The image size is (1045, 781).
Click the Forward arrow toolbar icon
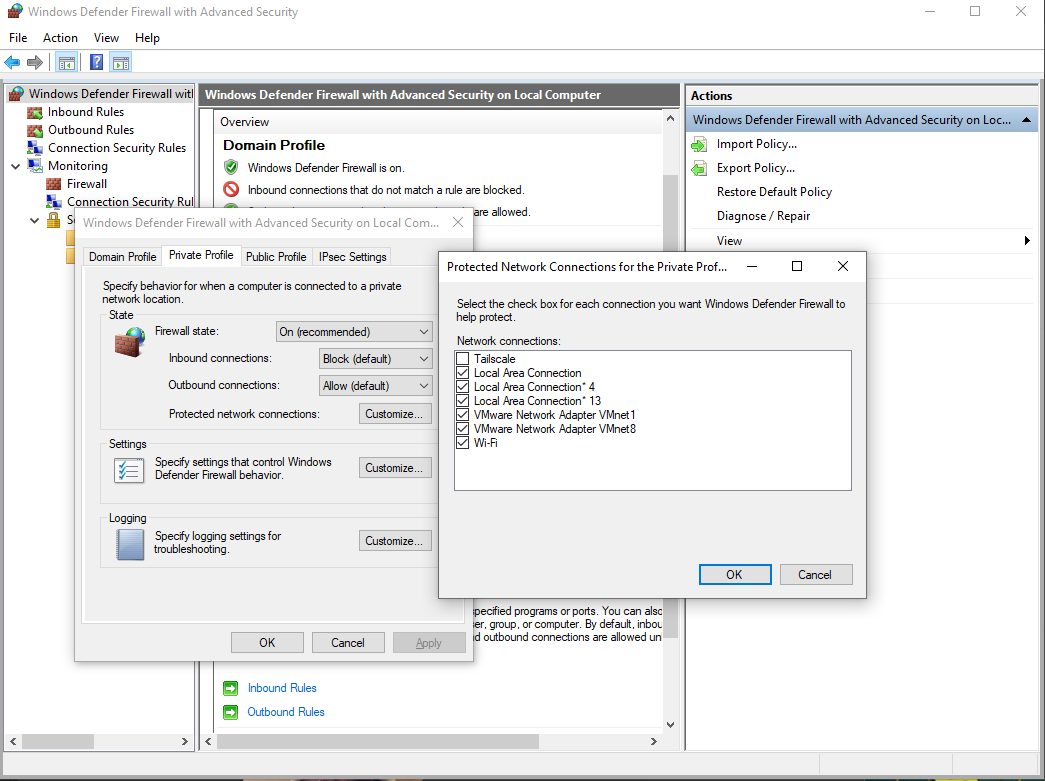(x=35, y=63)
